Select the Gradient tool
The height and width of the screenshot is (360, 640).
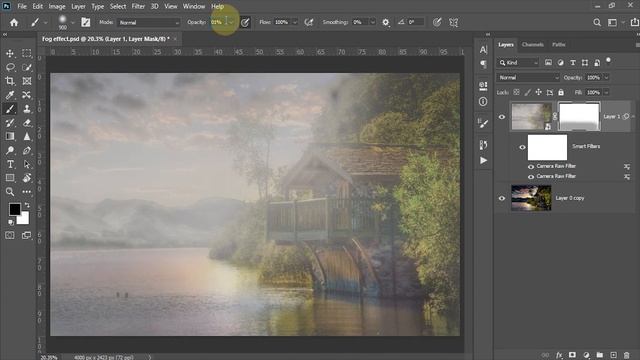(10, 137)
